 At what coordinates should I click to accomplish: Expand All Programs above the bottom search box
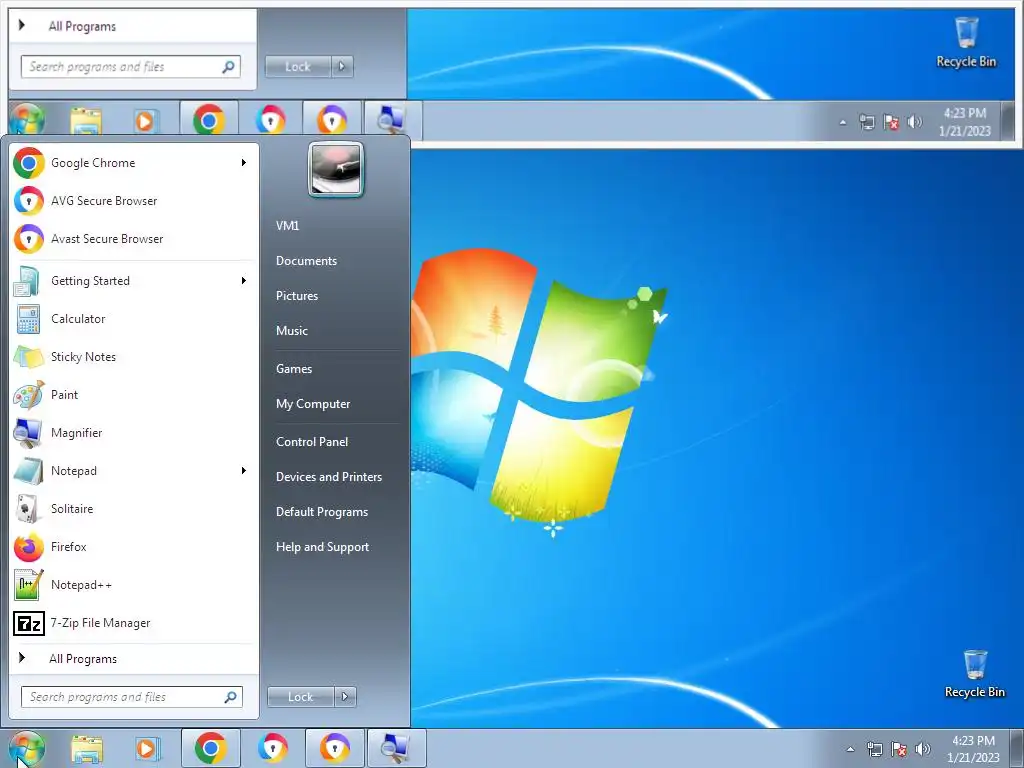tap(134, 658)
